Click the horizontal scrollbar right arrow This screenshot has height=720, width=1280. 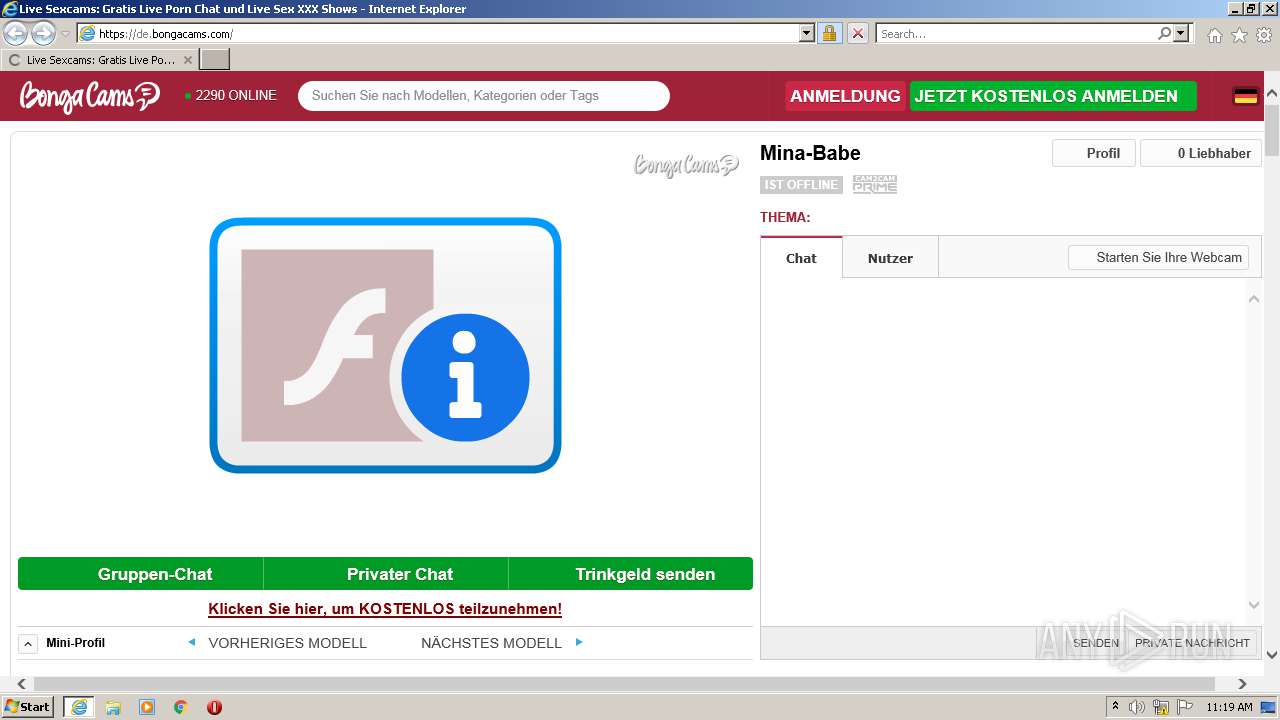tap(1243, 684)
